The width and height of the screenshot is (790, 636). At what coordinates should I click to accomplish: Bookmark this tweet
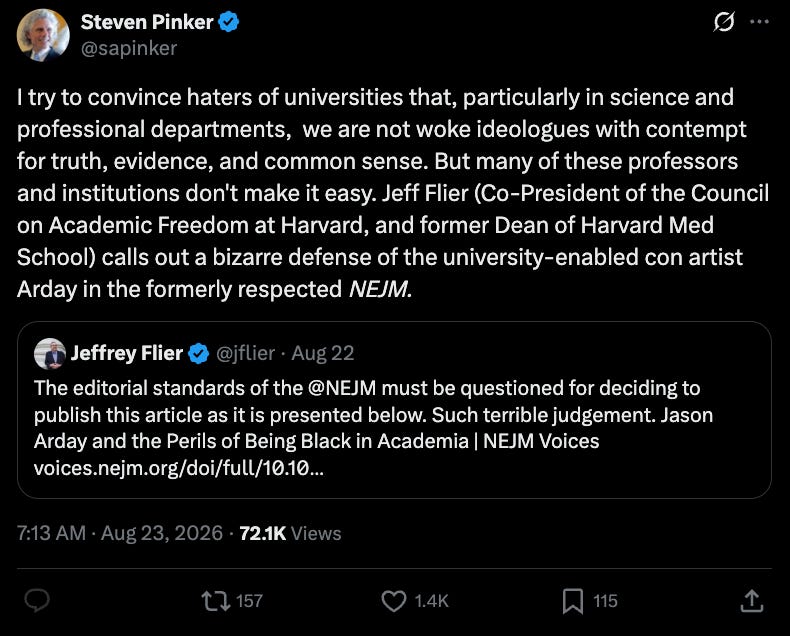coord(572,601)
